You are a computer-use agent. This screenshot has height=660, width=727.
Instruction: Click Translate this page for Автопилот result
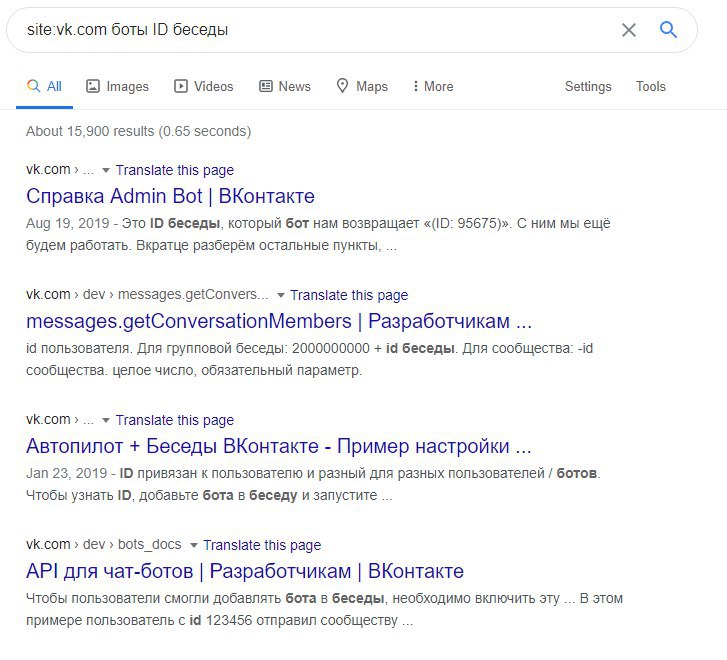[x=175, y=420]
